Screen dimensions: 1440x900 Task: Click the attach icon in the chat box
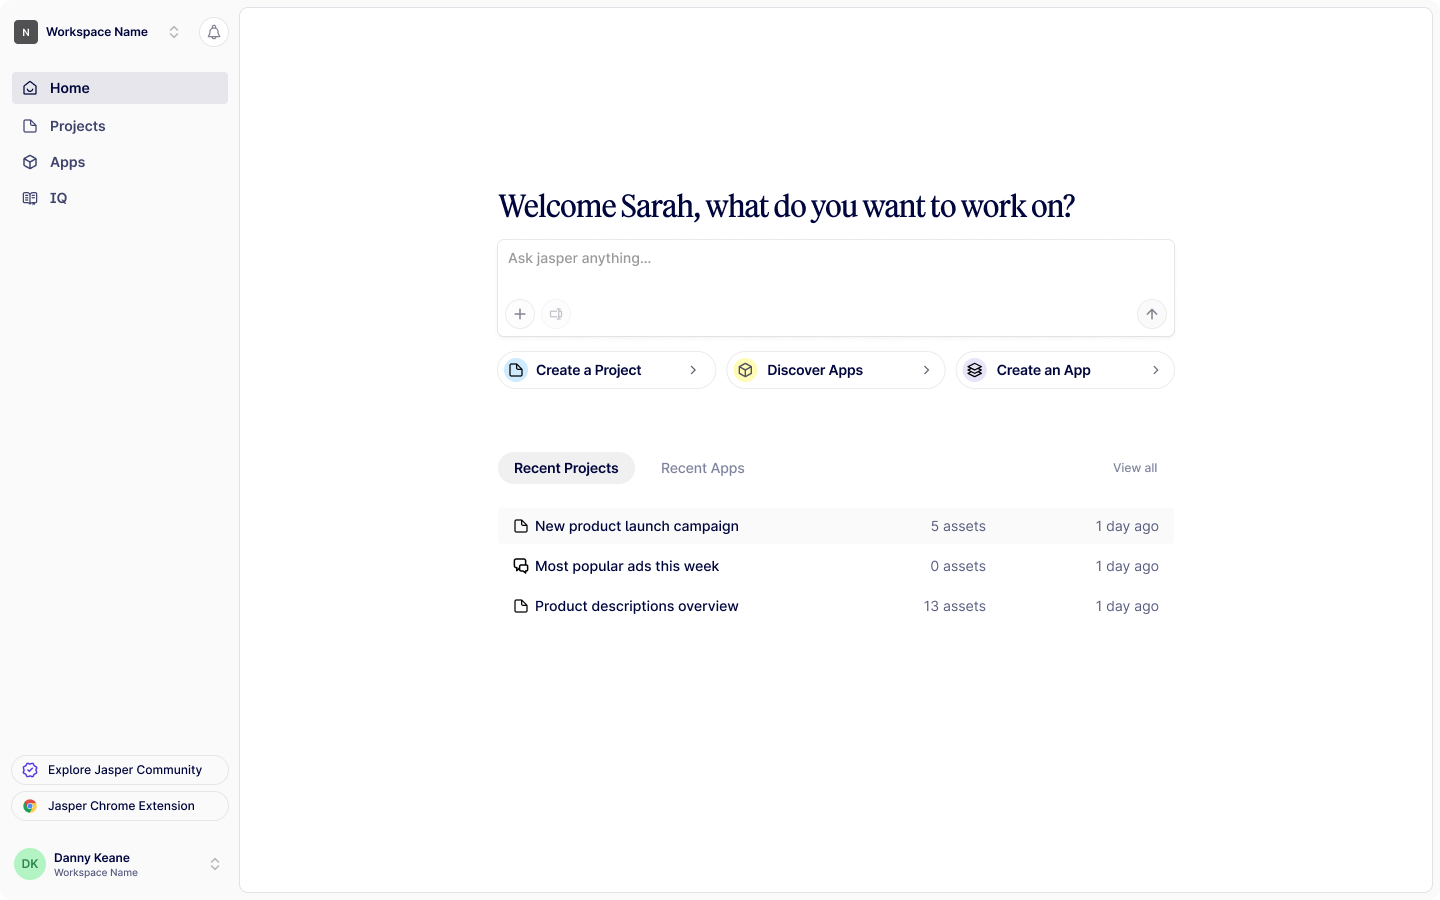point(519,314)
